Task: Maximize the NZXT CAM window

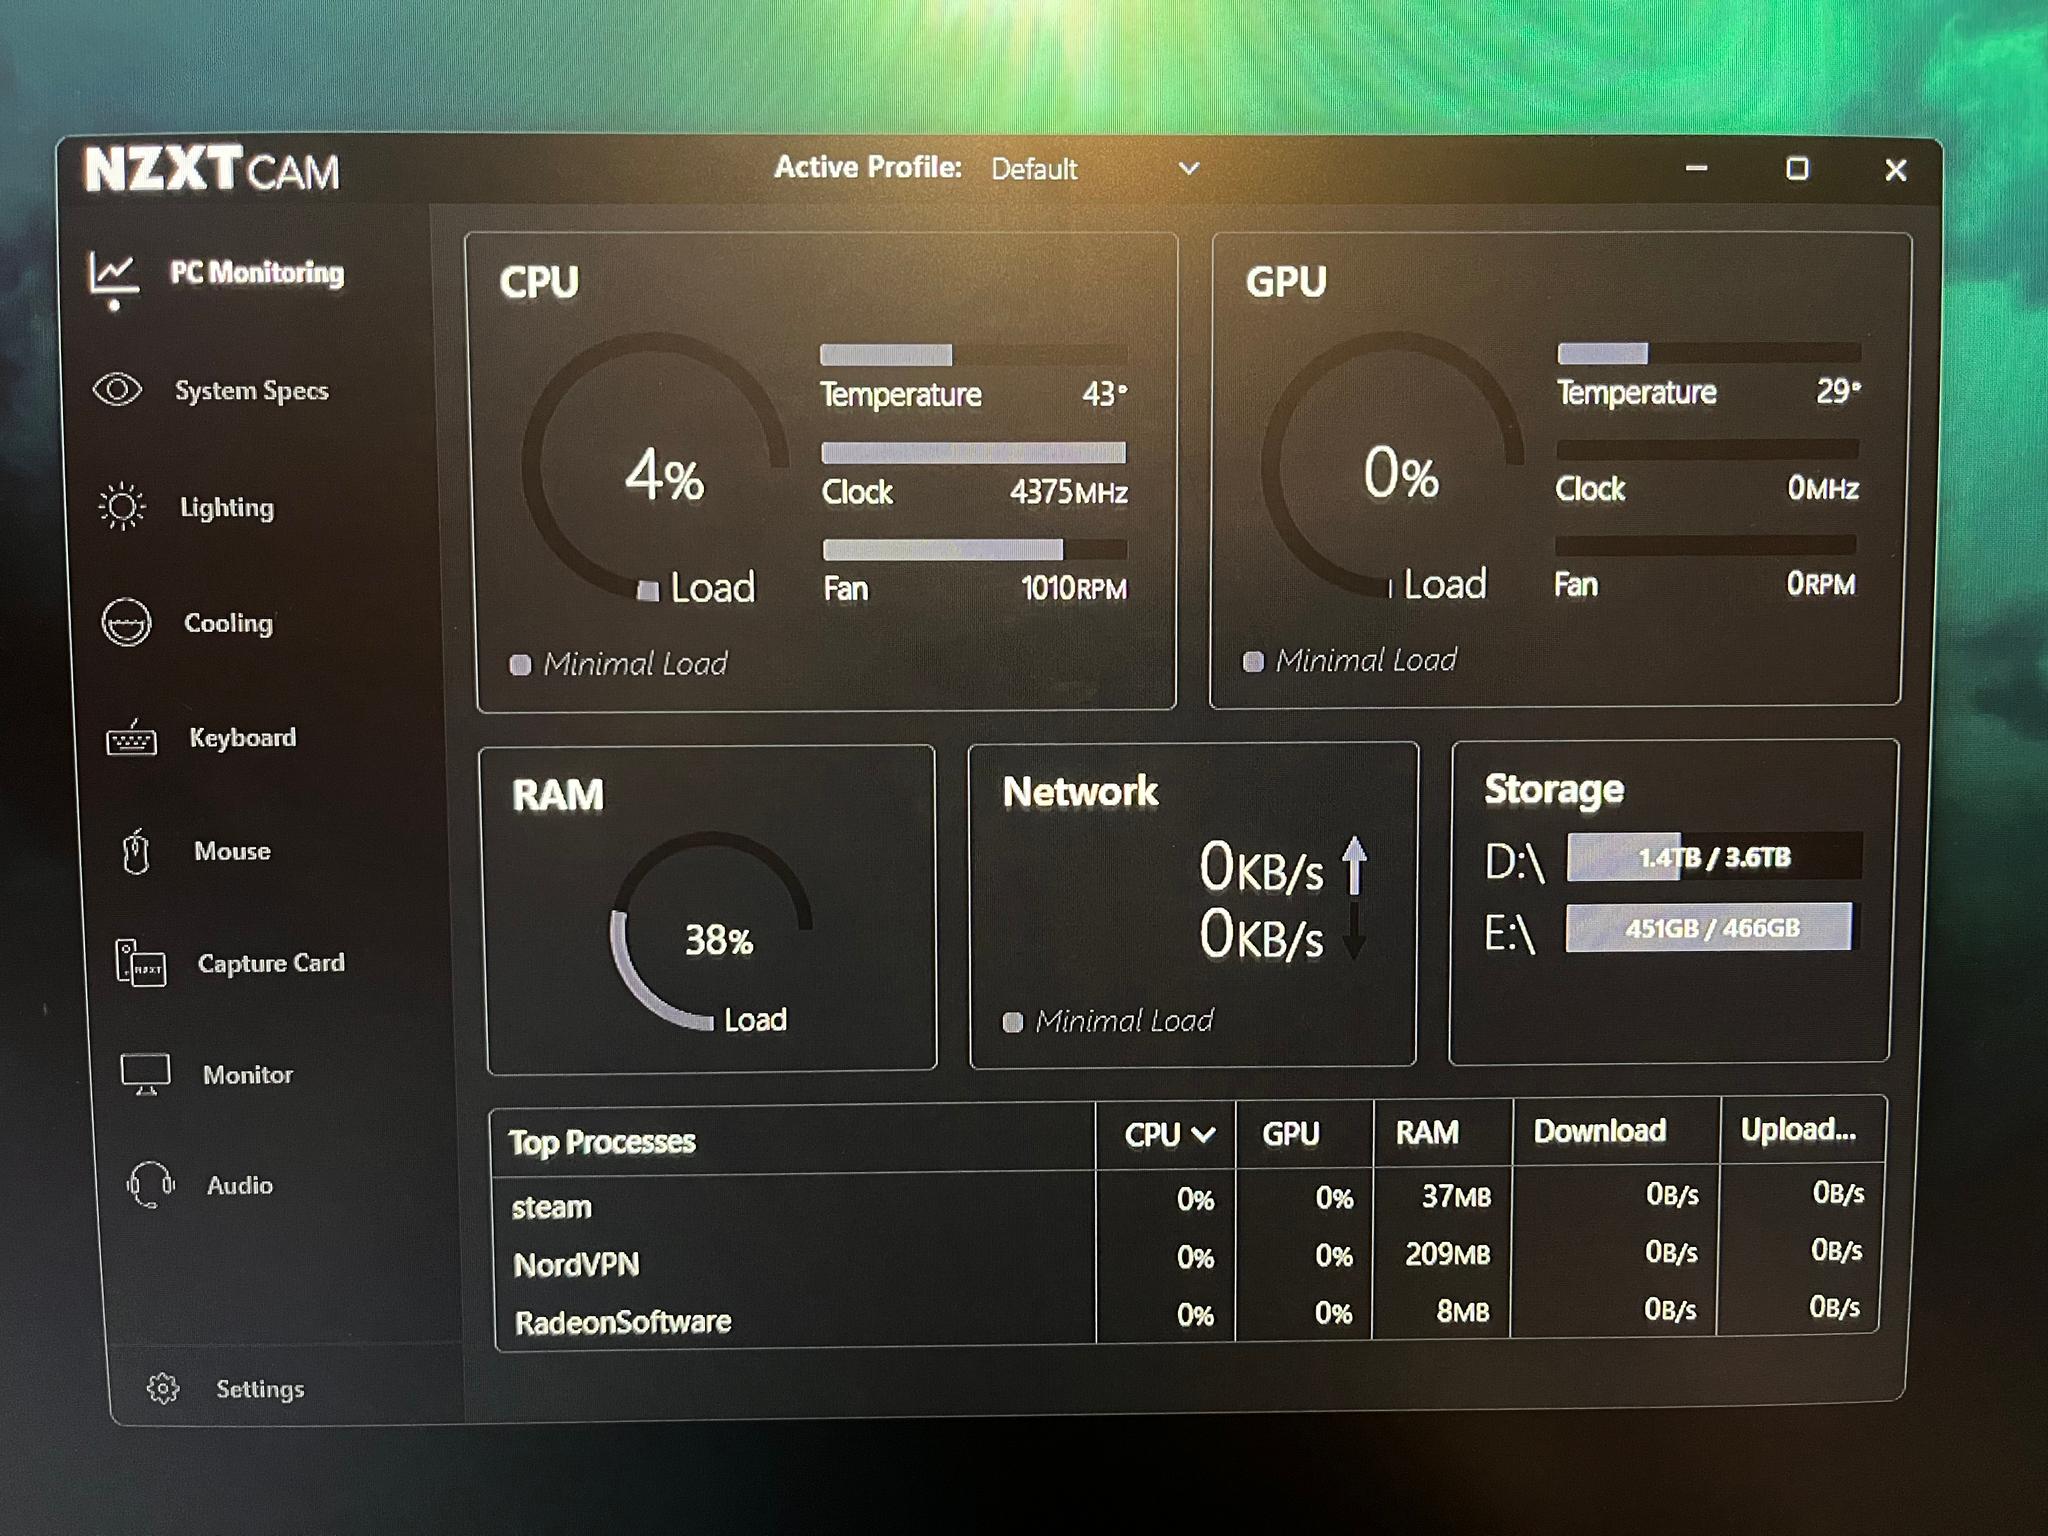Action: (x=1797, y=168)
